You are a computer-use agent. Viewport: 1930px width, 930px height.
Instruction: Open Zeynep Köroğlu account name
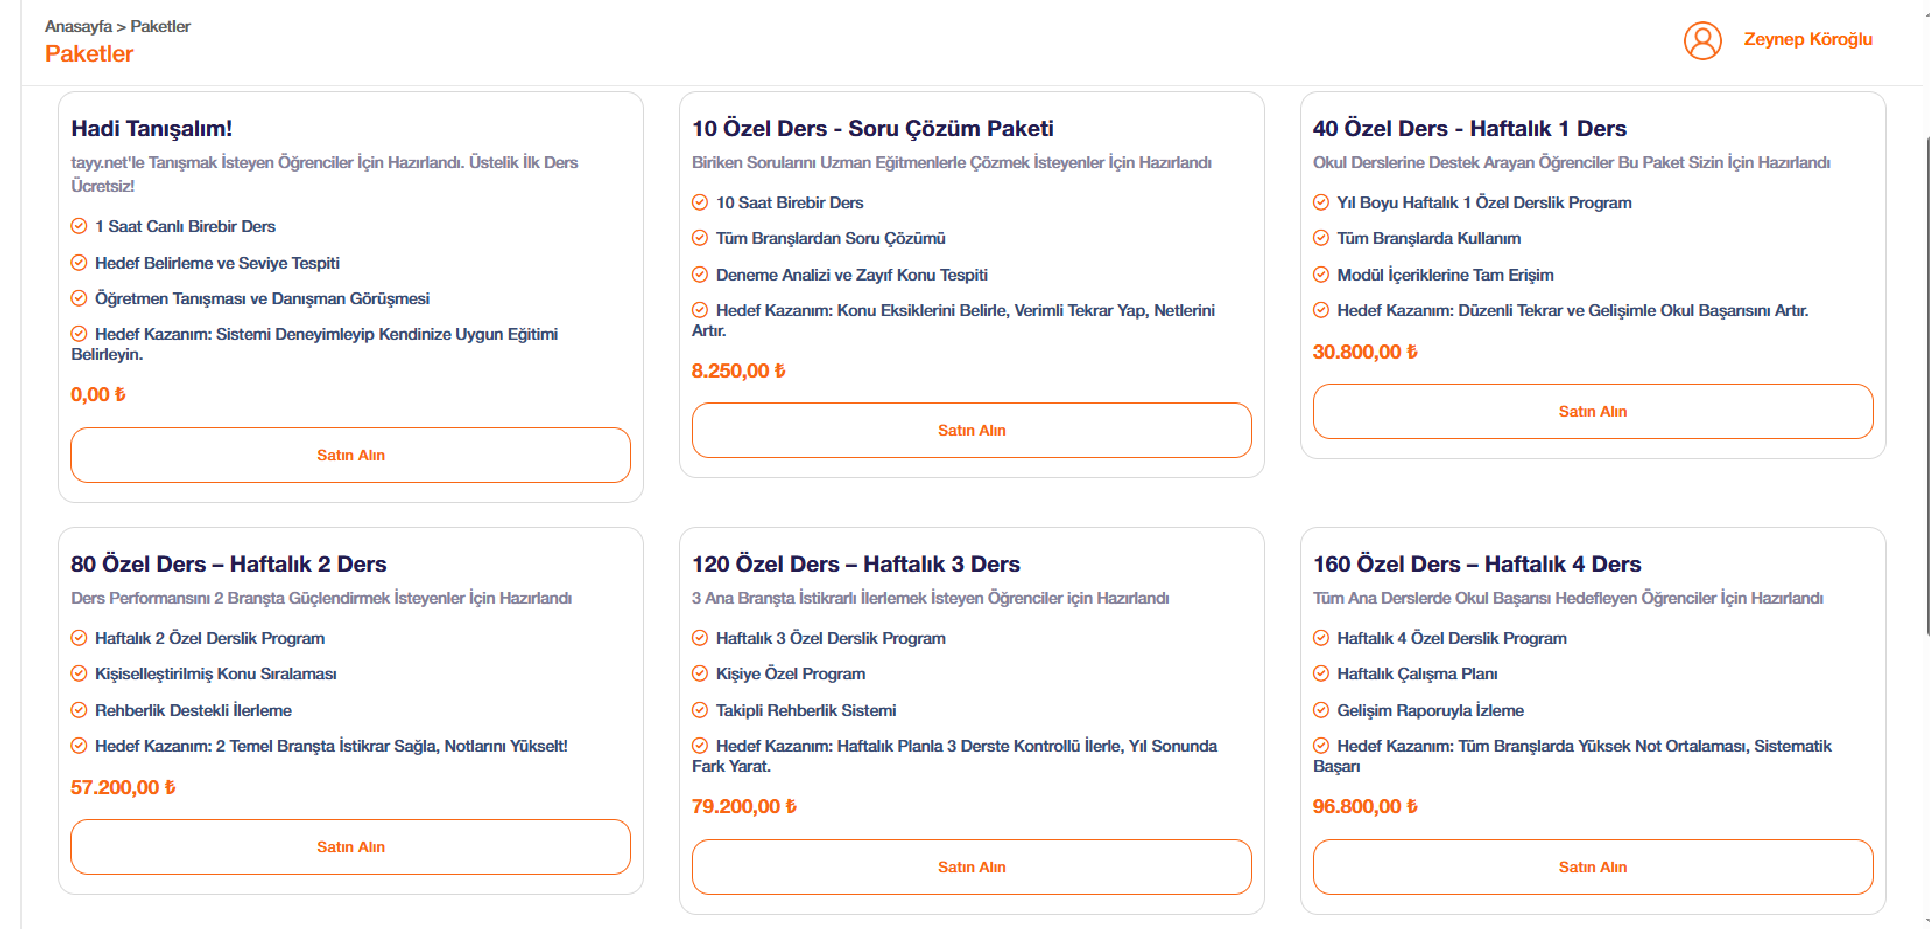point(1808,39)
